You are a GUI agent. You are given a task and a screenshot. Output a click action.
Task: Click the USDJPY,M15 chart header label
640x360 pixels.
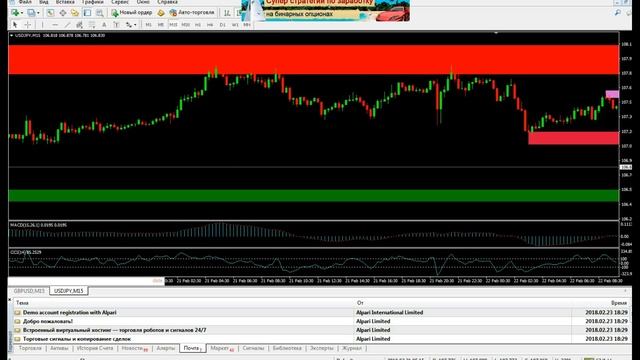click(x=60, y=36)
